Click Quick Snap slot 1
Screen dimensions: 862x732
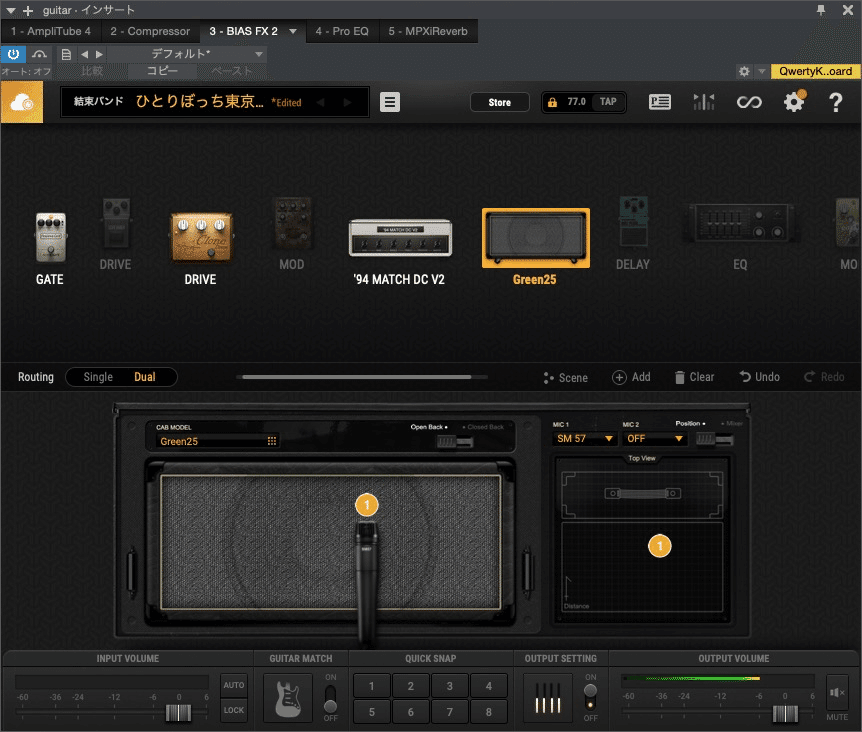coord(372,686)
